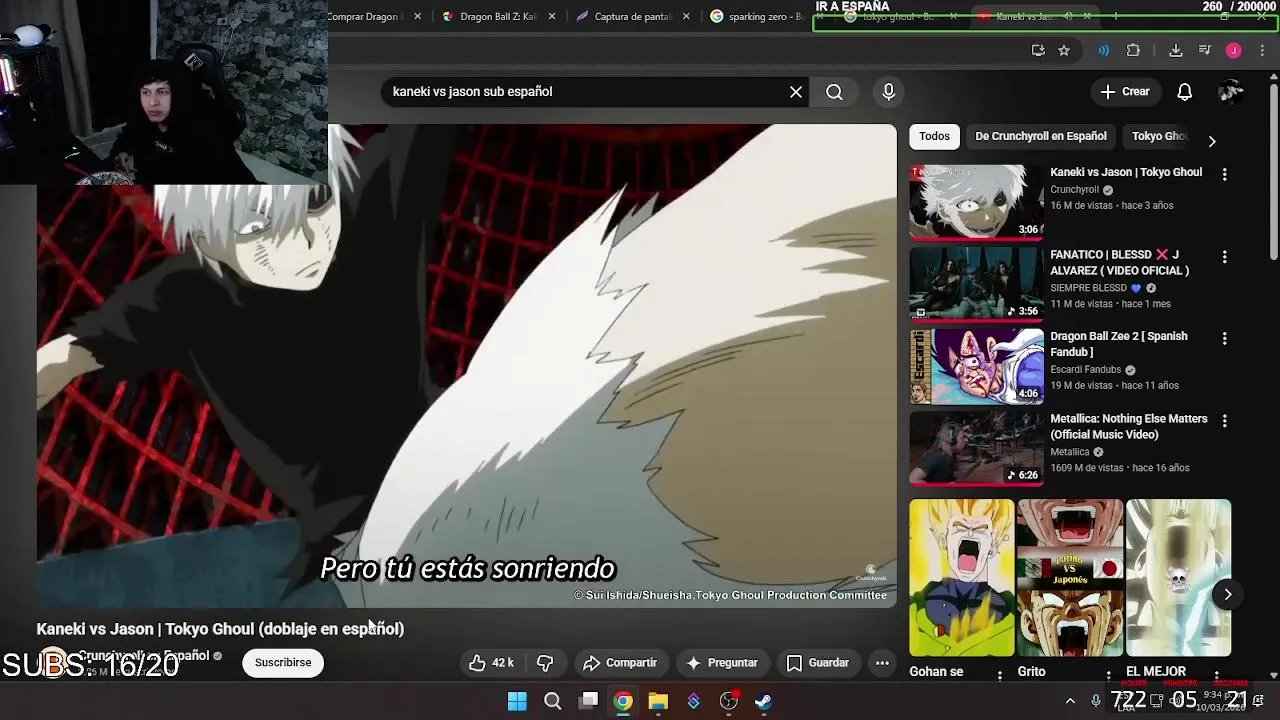
Task: Open Steam from taskbar
Action: [x=764, y=701]
